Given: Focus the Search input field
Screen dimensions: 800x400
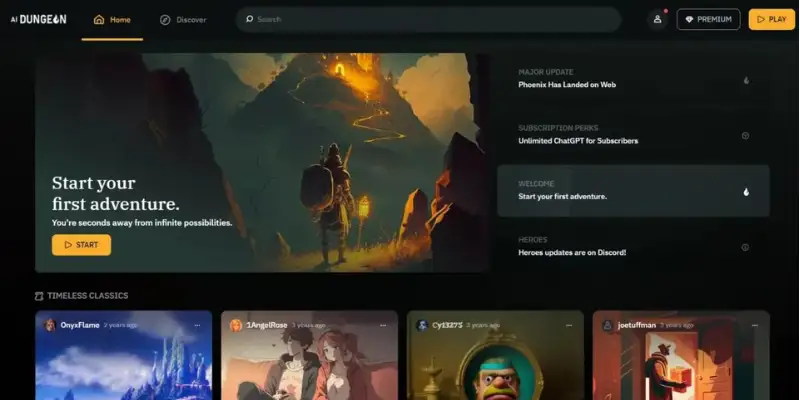Looking at the screenshot, I should click(429, 19).
